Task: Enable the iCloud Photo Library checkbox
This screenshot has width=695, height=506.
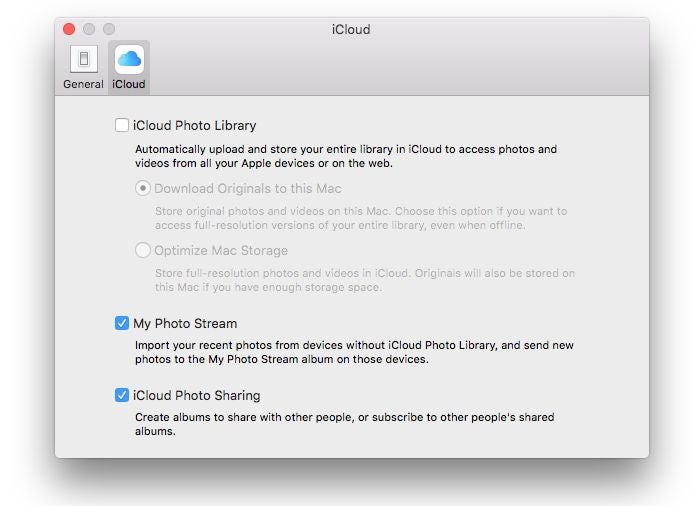Action: [x=121, y=125]
